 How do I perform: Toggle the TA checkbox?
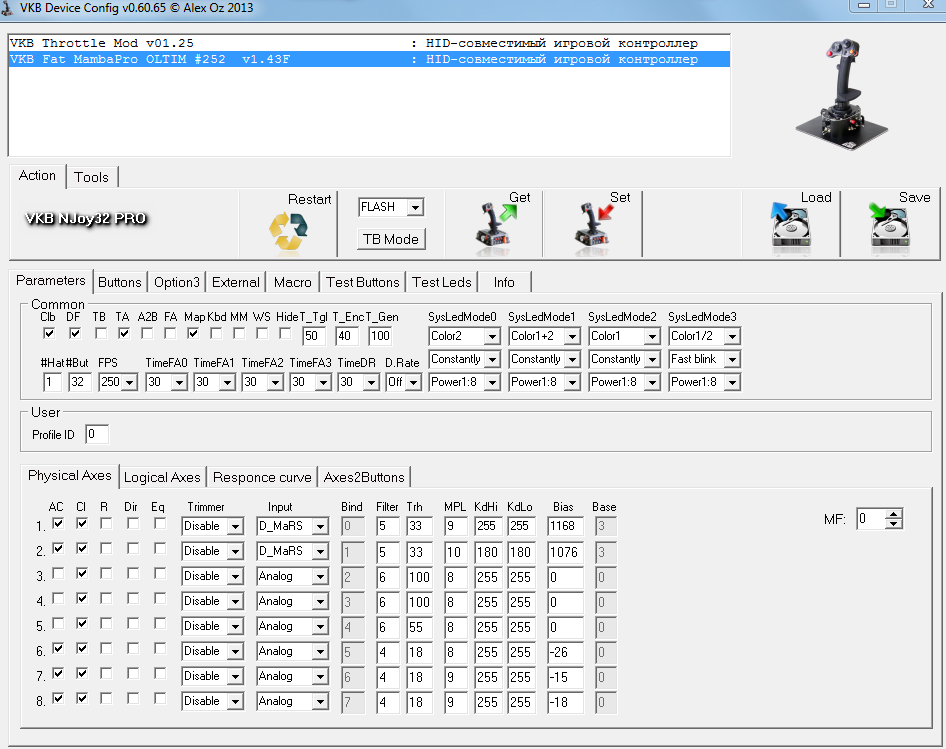pos(124,333)
